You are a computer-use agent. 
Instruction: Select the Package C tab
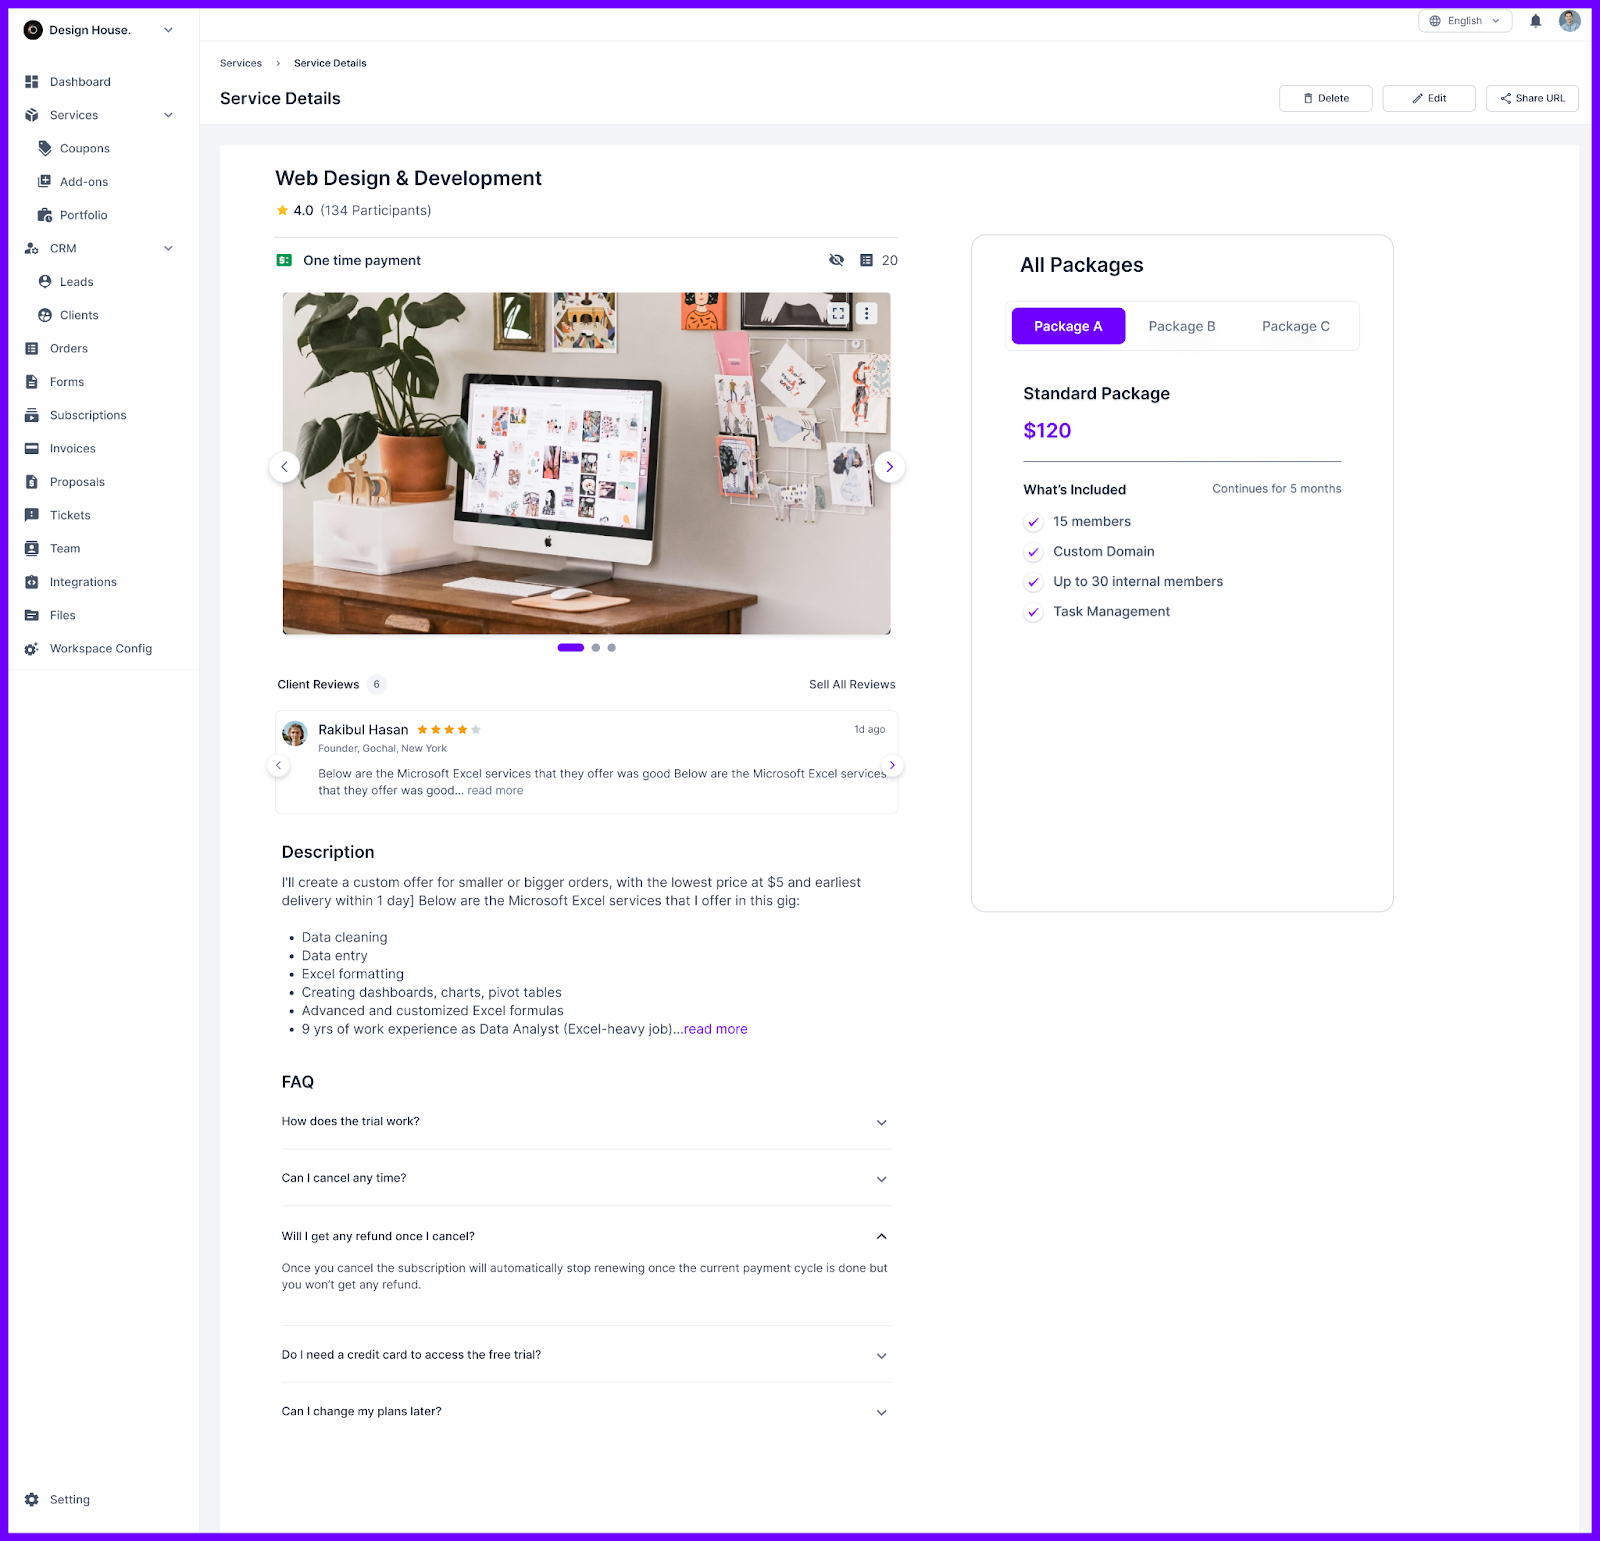pyautogui.click(x=1295, y=326)
